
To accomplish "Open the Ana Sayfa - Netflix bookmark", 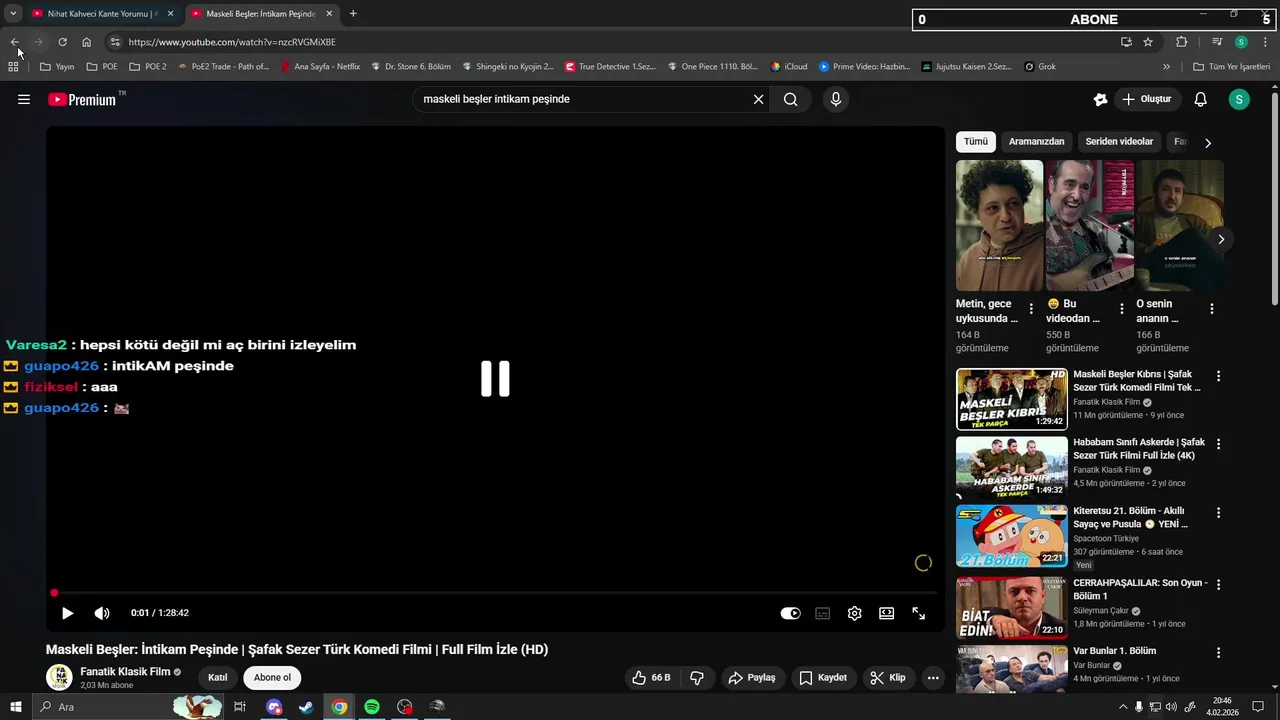I will 320,67.
